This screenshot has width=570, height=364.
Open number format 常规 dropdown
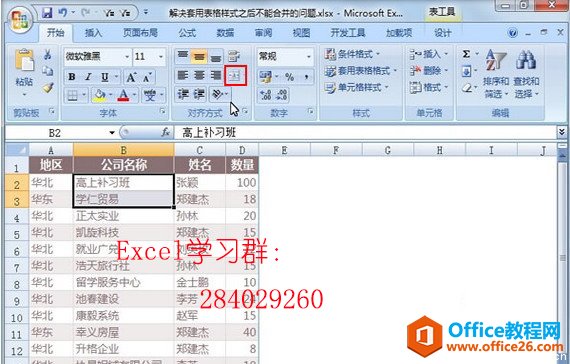coord(308,57)
